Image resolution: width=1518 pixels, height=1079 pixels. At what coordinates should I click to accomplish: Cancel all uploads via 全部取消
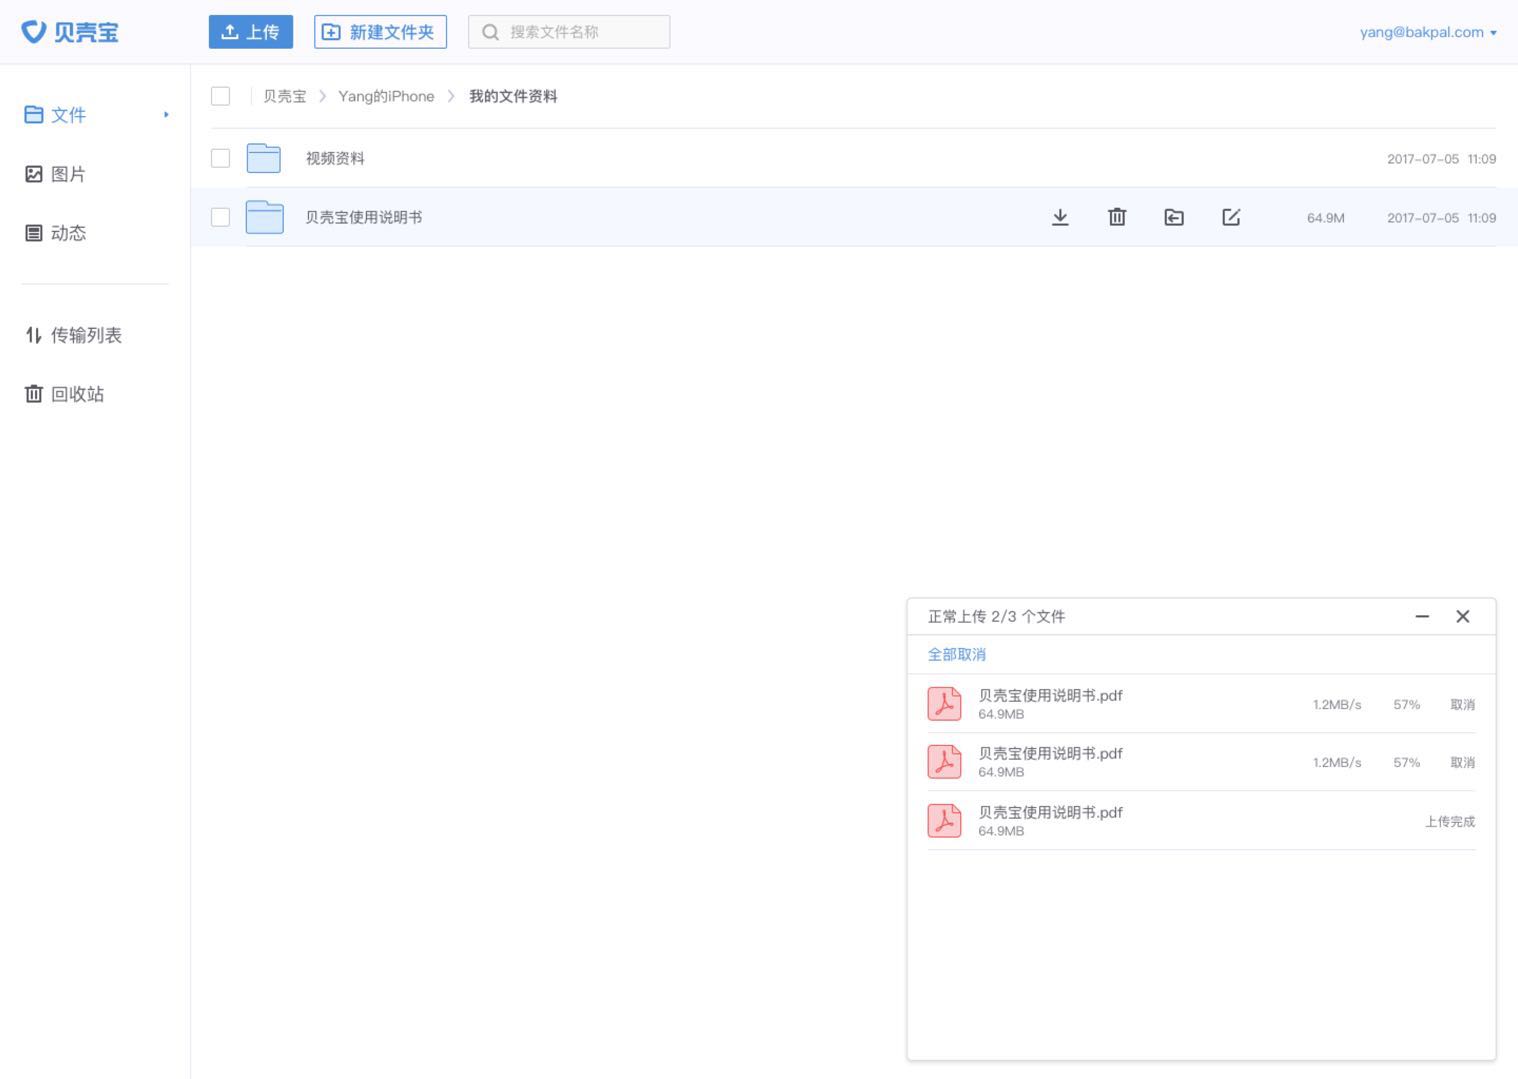956,654
